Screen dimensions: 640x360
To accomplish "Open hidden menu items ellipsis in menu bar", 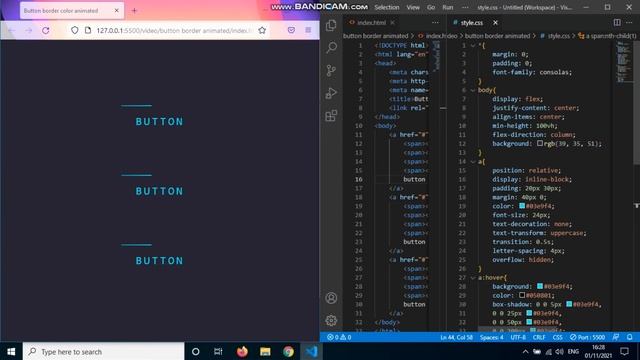I will 465,7.
